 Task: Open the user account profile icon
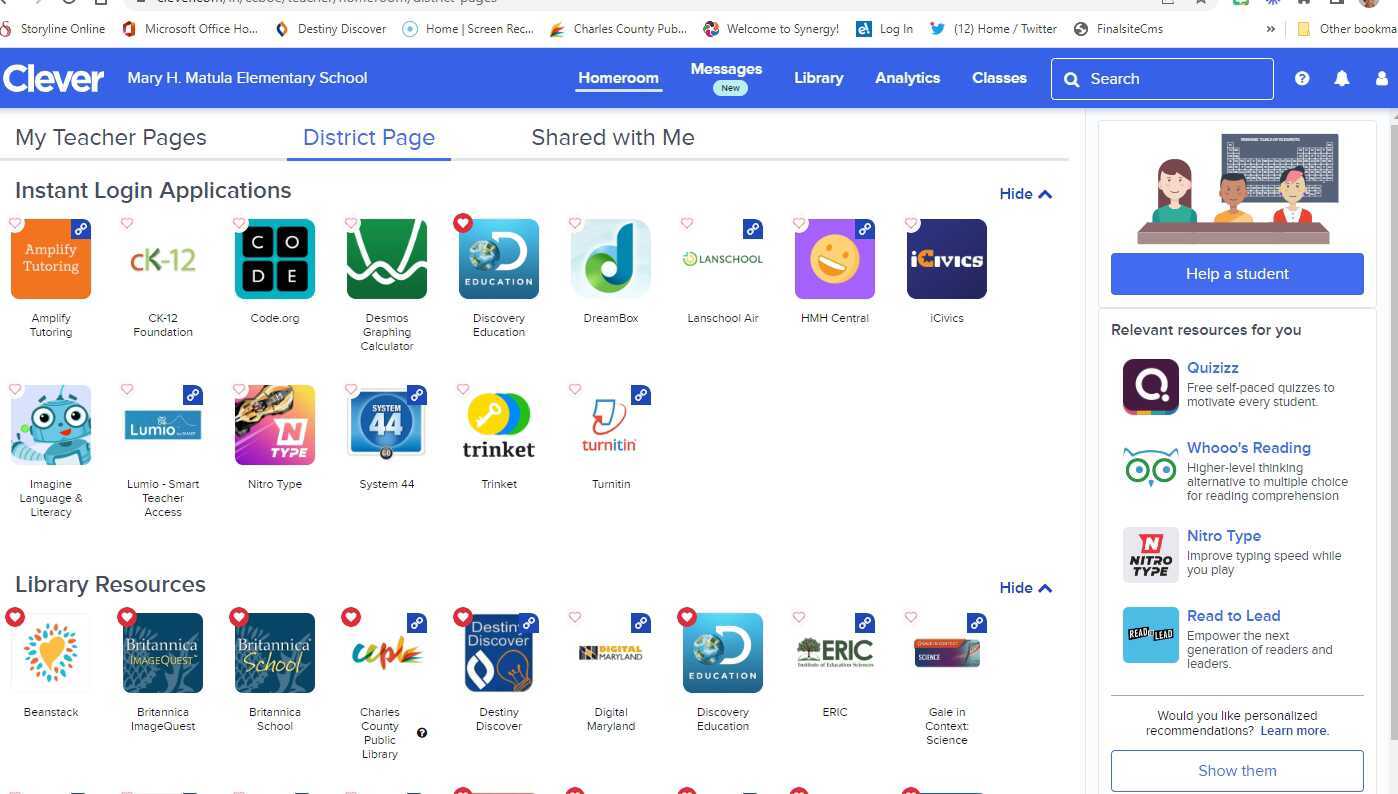(1383, 78)
